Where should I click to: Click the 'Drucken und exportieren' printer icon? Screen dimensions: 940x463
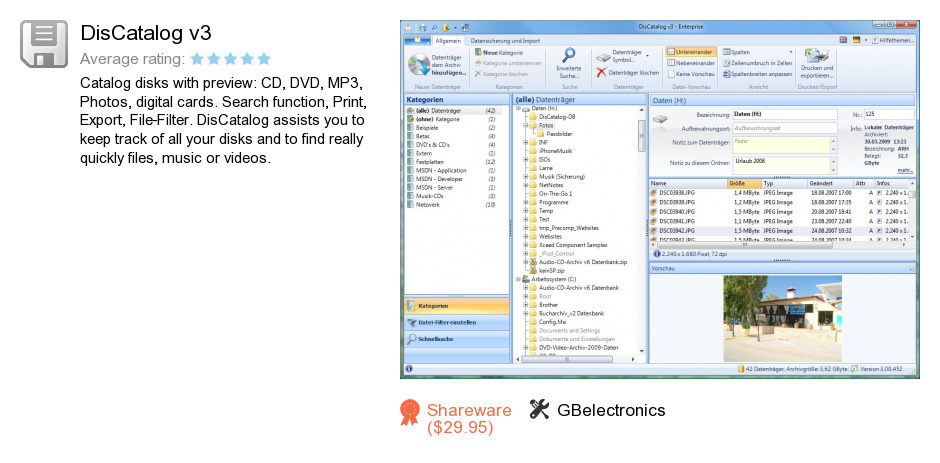coord(817,56)
